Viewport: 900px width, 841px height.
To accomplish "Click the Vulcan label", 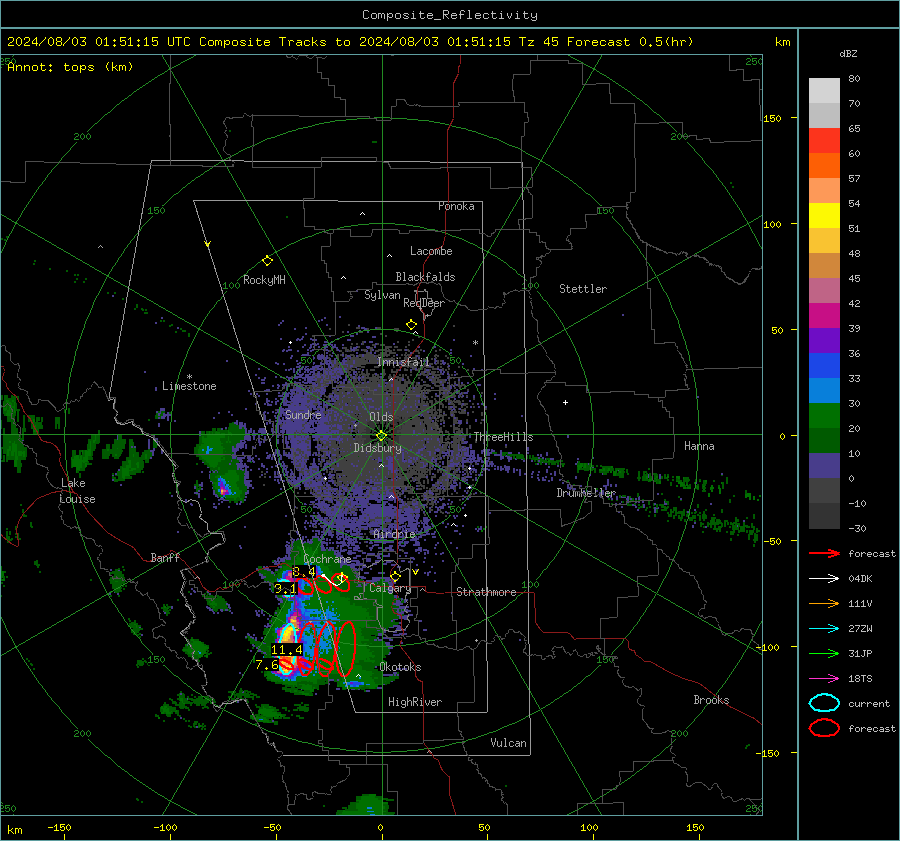I will [x=508, y=743].
